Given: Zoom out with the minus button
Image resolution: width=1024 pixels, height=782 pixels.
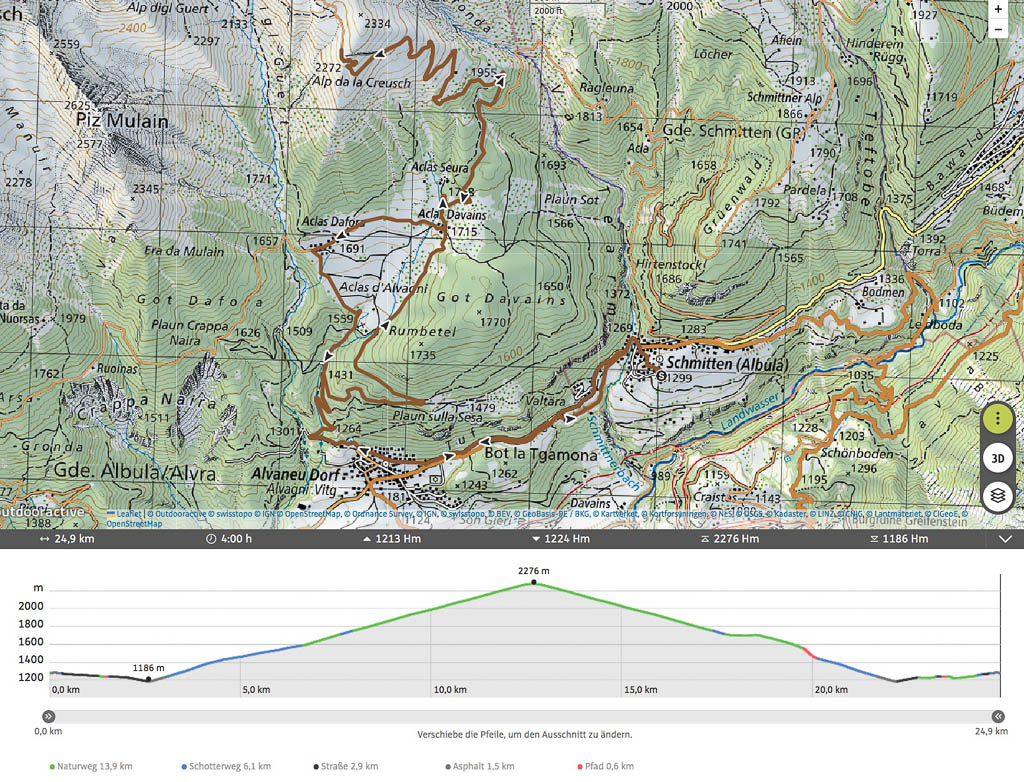Looking at the screenshot, I should (x=997, y=30).
